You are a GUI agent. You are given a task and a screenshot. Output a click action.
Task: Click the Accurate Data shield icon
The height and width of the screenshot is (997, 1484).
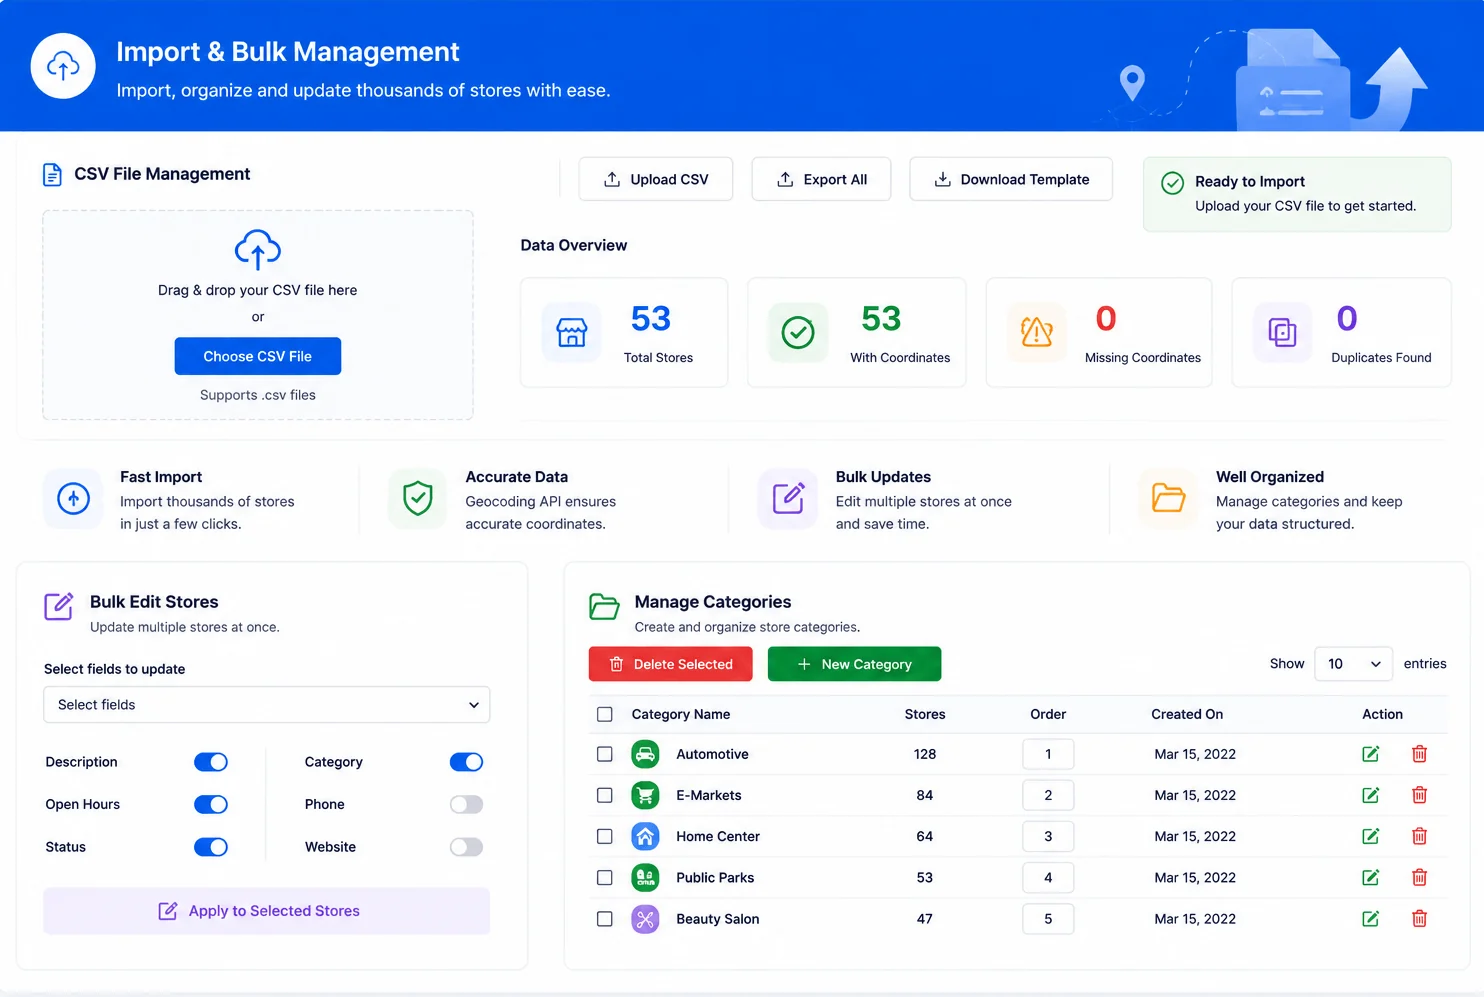click(x=417, y=498)
